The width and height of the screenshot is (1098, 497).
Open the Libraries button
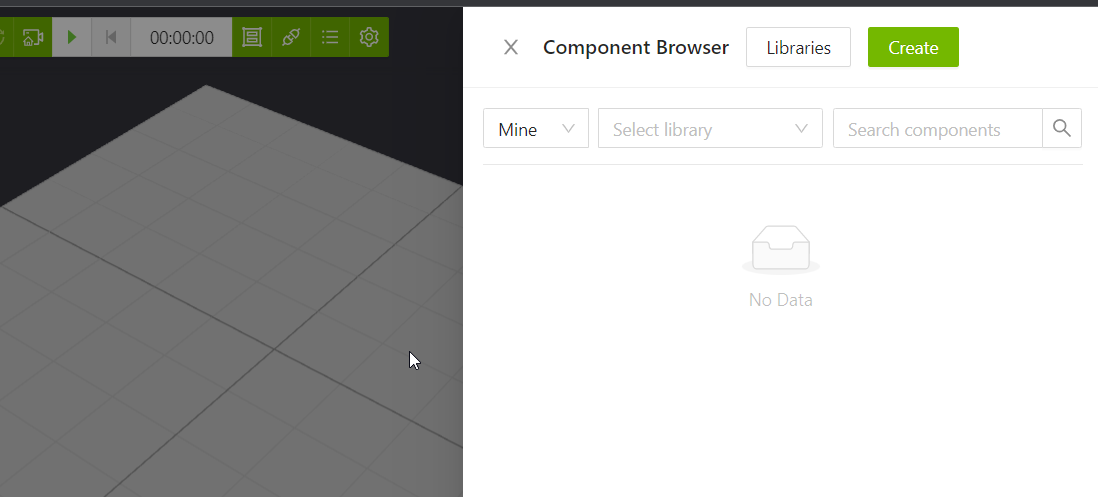coord(798,48)
